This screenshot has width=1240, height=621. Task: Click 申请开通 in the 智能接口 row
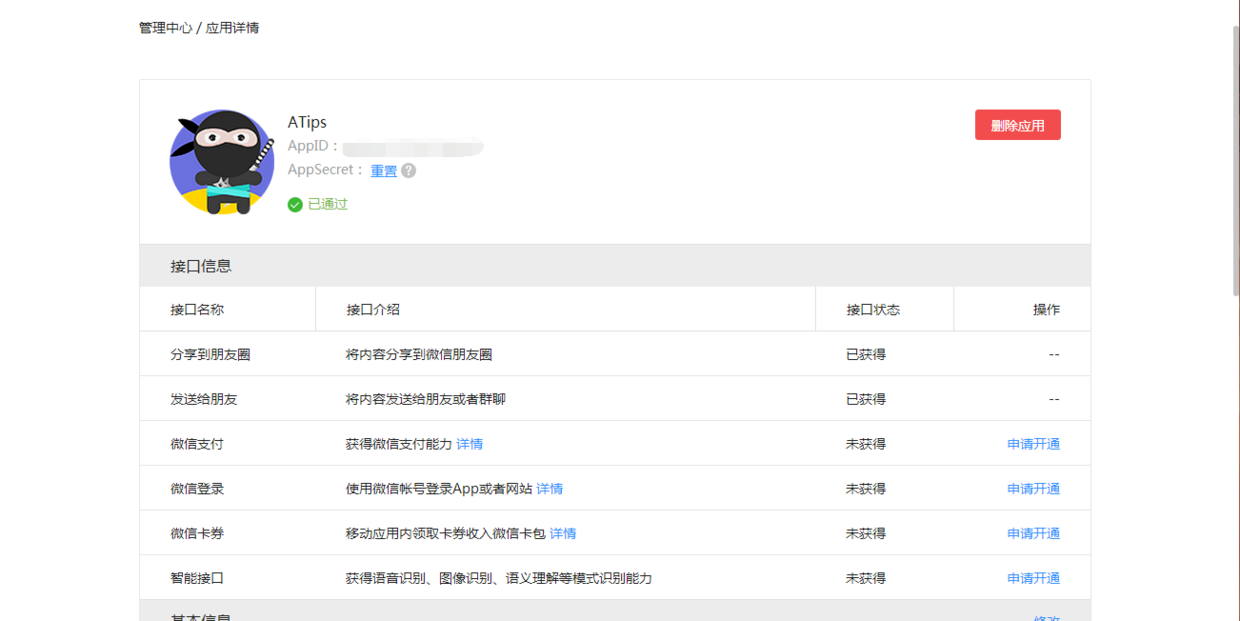(x=1034, y=578)
